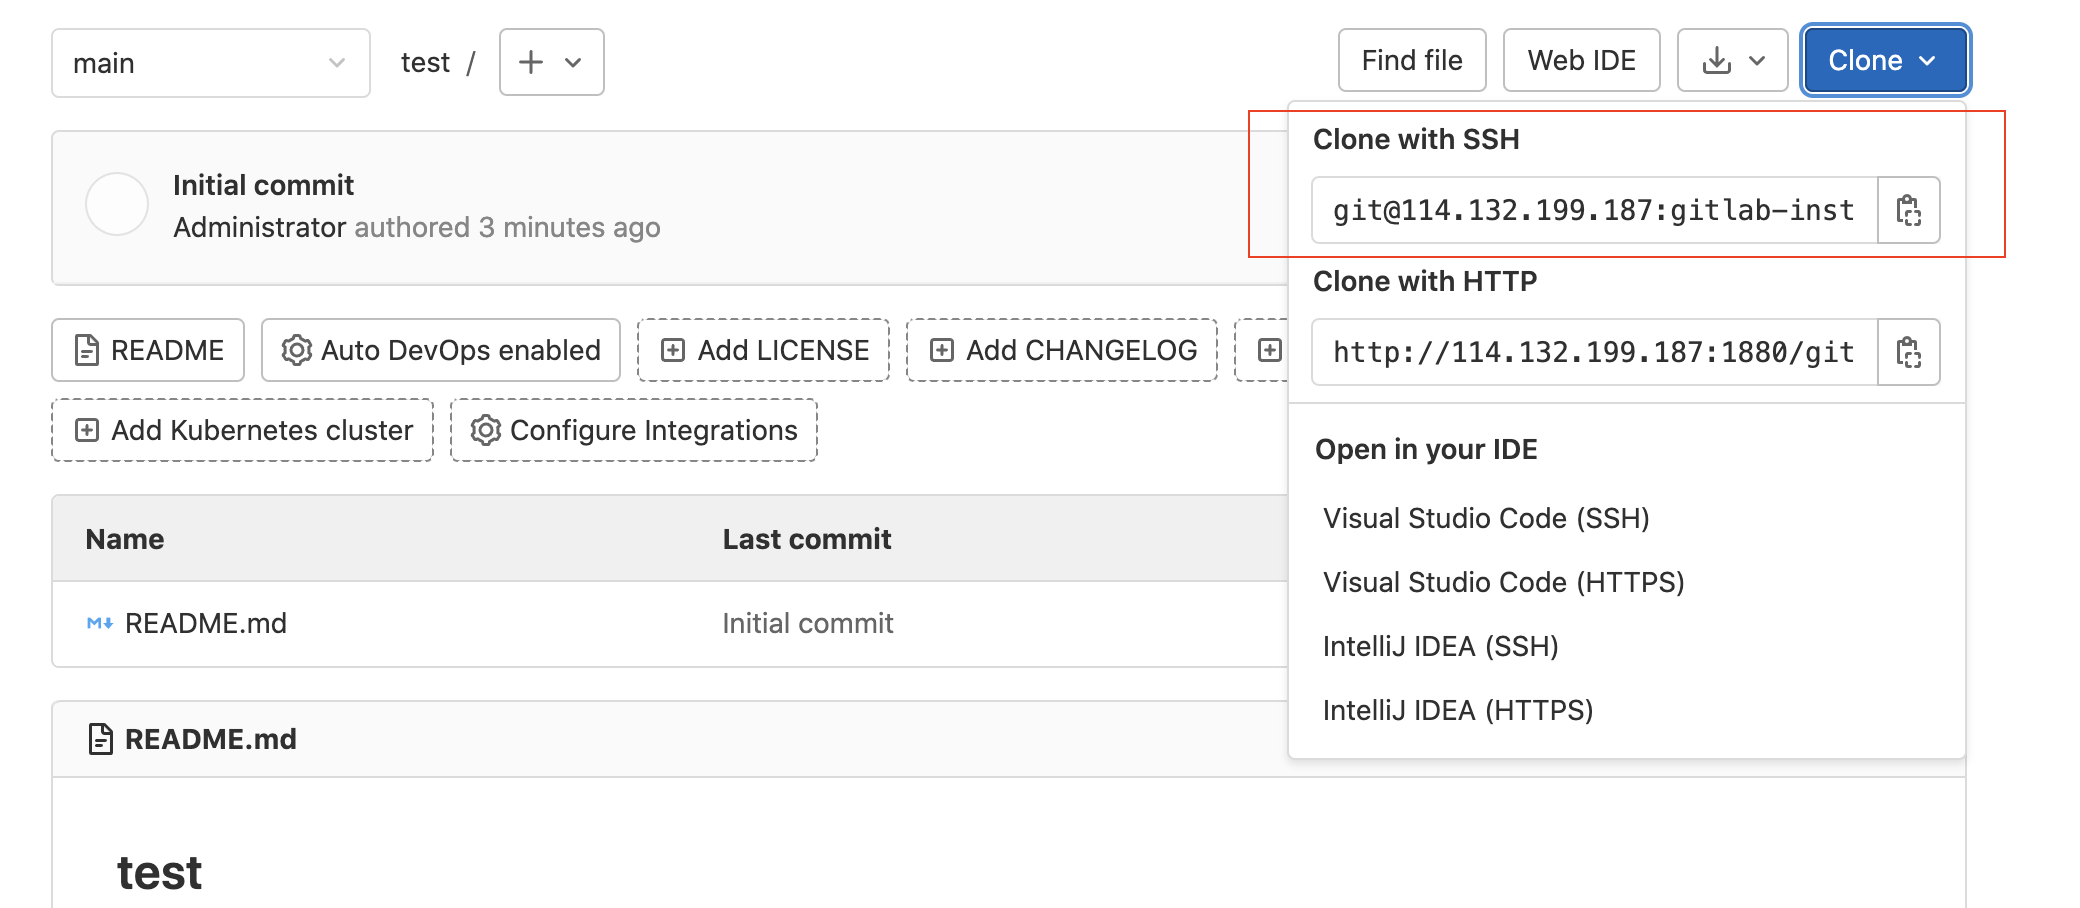The height and width of the screenshot is (908, 2080).
Task: Click the Open in your IDE heading
Action: (x=1426, y=449)
